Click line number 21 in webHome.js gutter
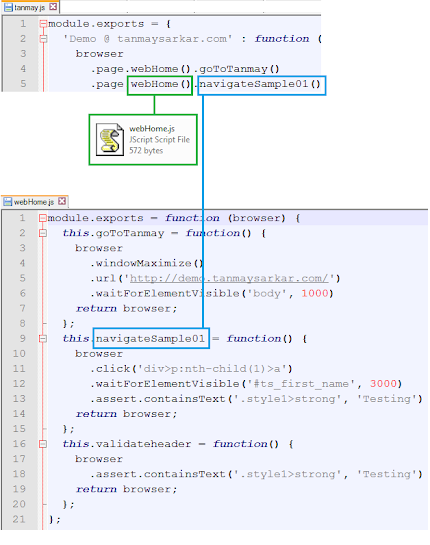Screen dimensions: 430x545 click(19, 519)
